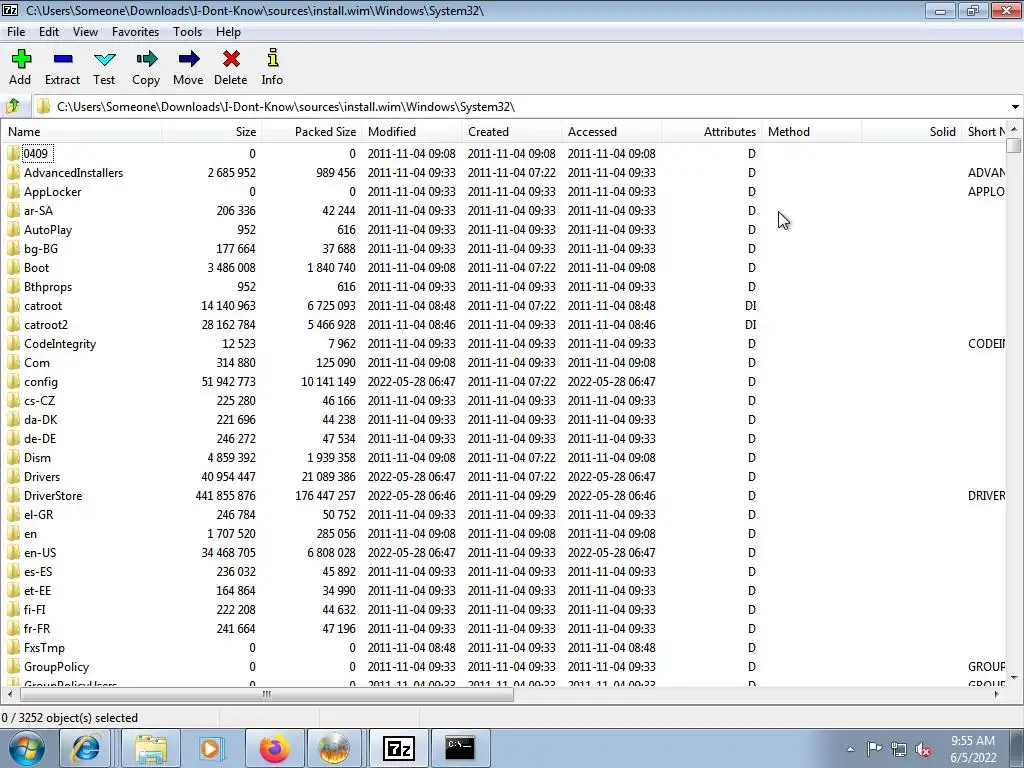Sort by the Size column header
The height and width of the screenshot is (768, 1024).
coord(212,131)
